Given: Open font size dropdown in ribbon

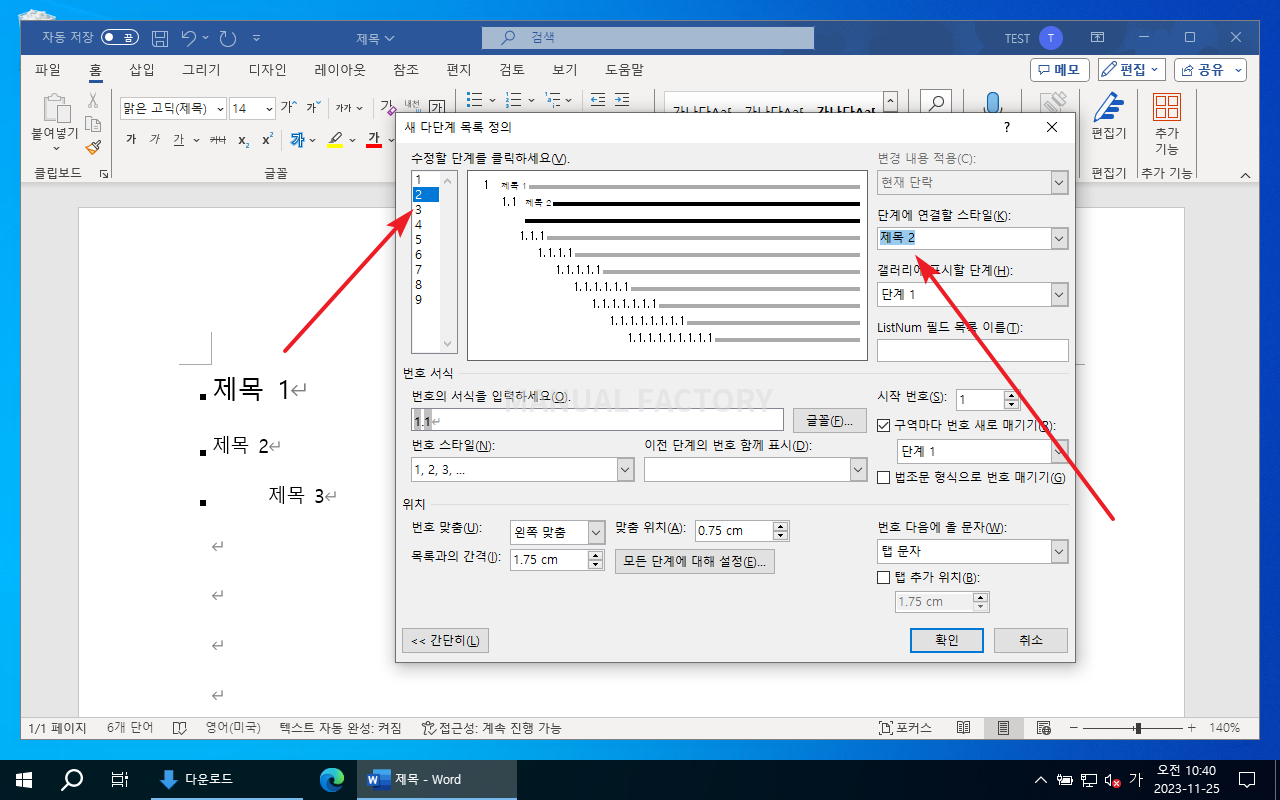Looking at the screenshot, I should [268, 108].
